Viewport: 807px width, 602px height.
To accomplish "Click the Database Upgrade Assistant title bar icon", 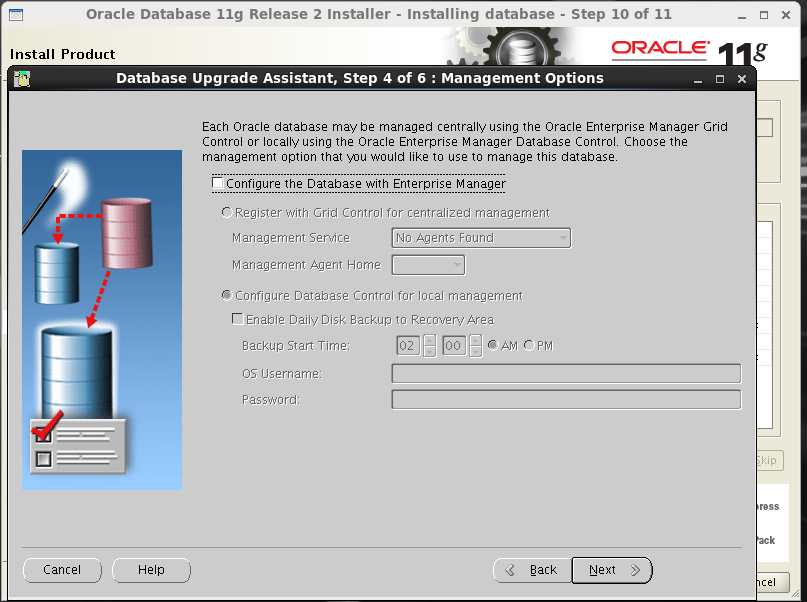I will 20,78.
